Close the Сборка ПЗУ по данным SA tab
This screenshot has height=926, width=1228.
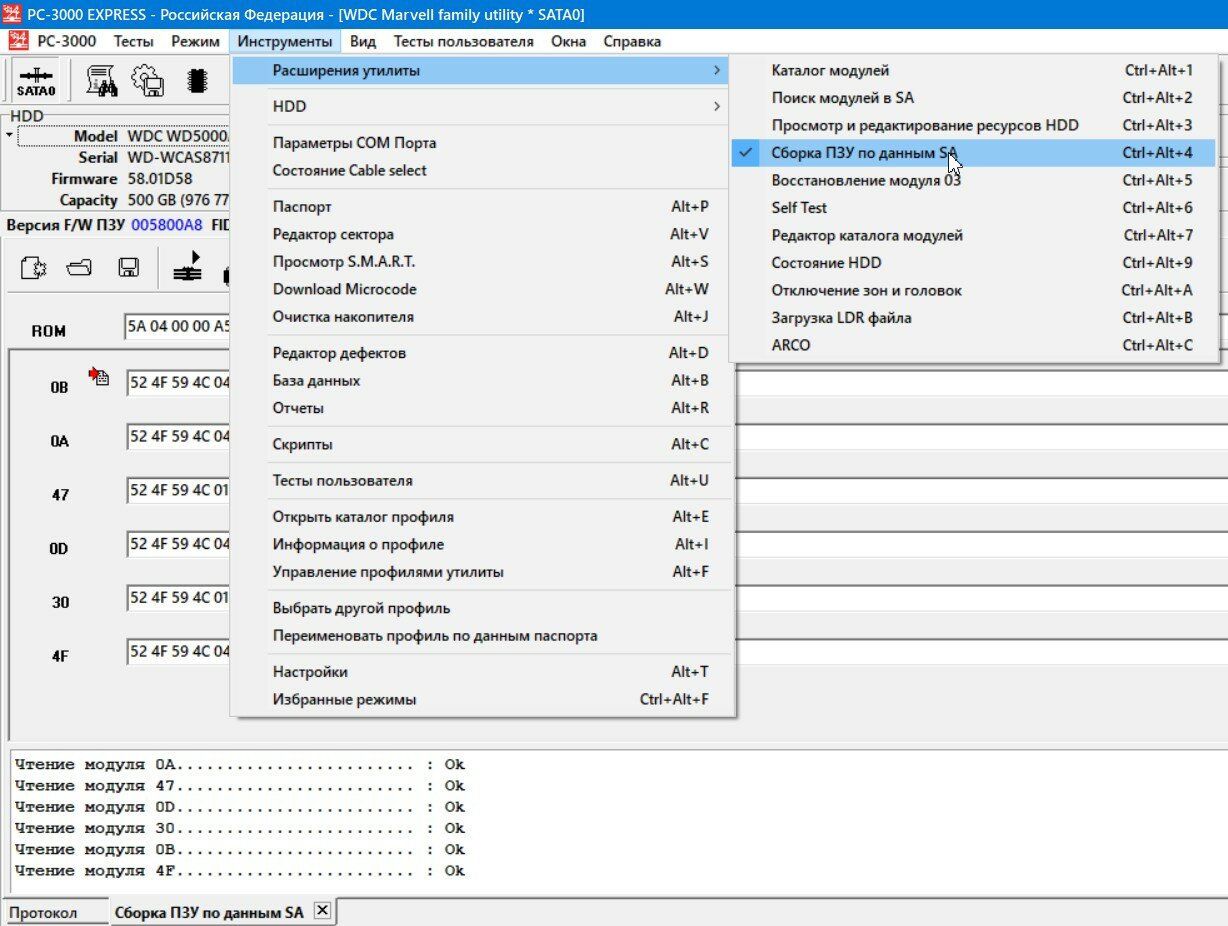tap(322, 911)
